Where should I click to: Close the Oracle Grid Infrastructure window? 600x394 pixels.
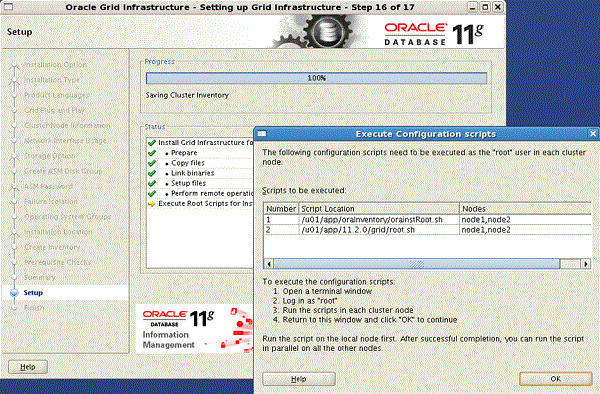click(x=498, y=7)
